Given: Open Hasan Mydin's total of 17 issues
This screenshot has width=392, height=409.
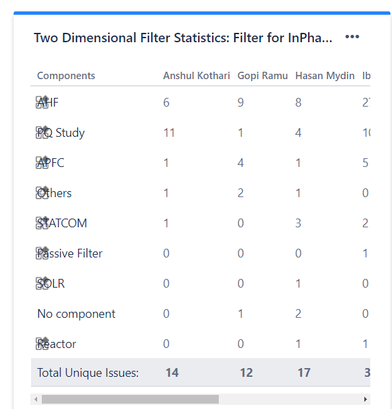Looking at the screenshot, I should (304, 373).
